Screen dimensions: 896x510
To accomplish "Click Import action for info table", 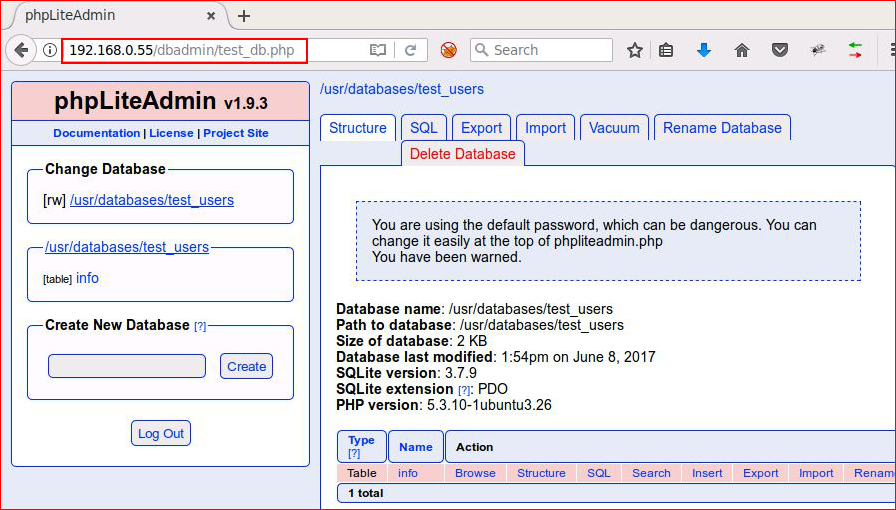I will click(x=816, y=473).
